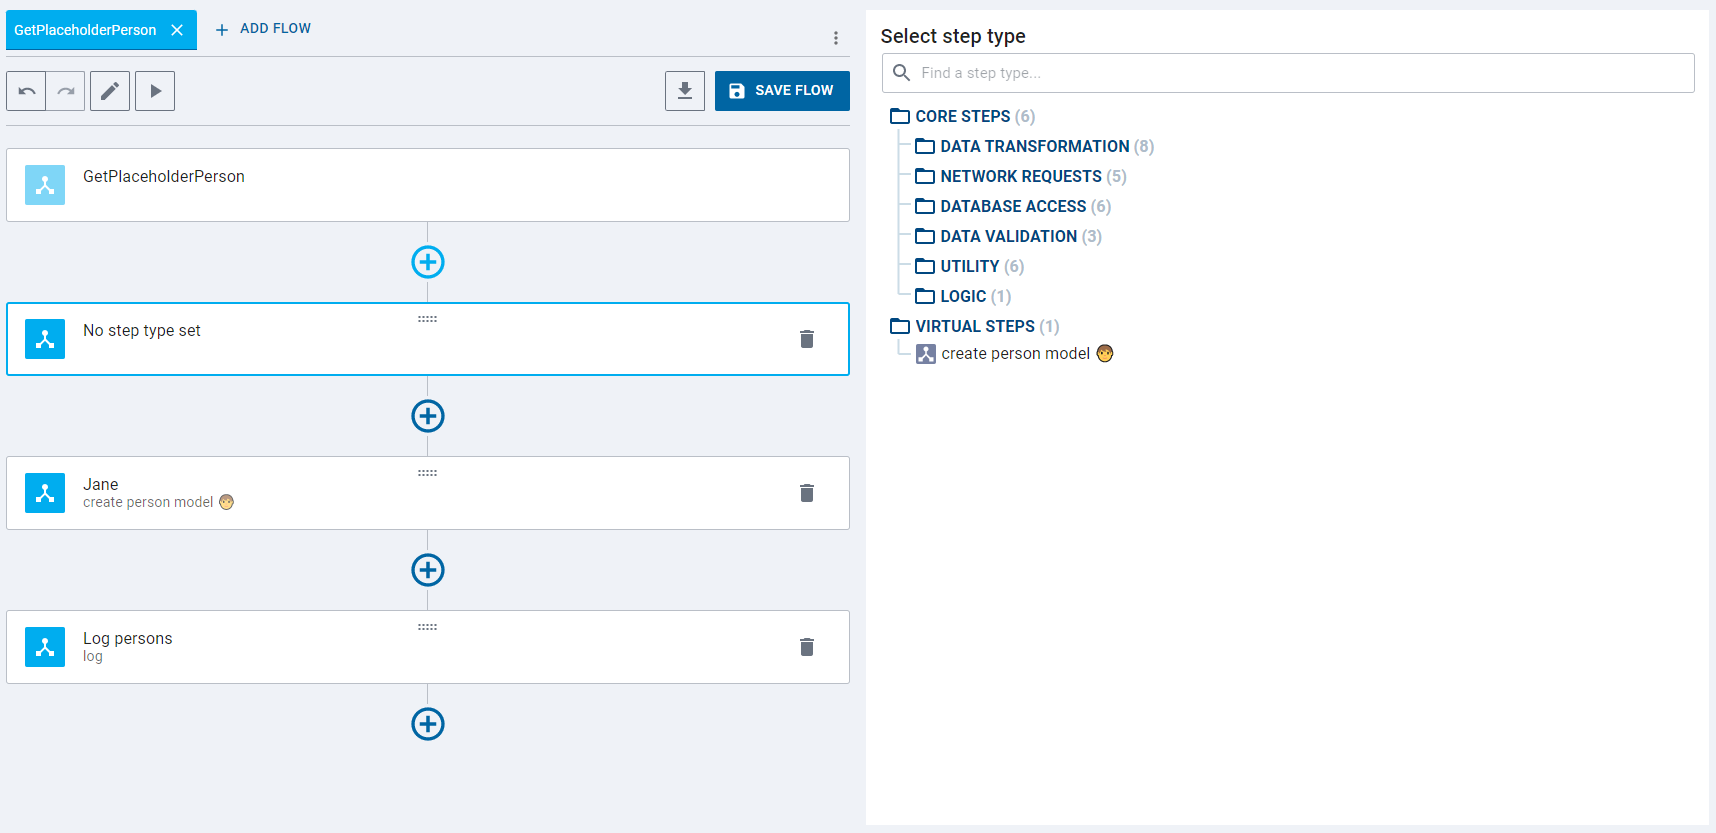Open the Utility steps folder
This screenshot has width=1716, height=833.
tap(969, 267)
